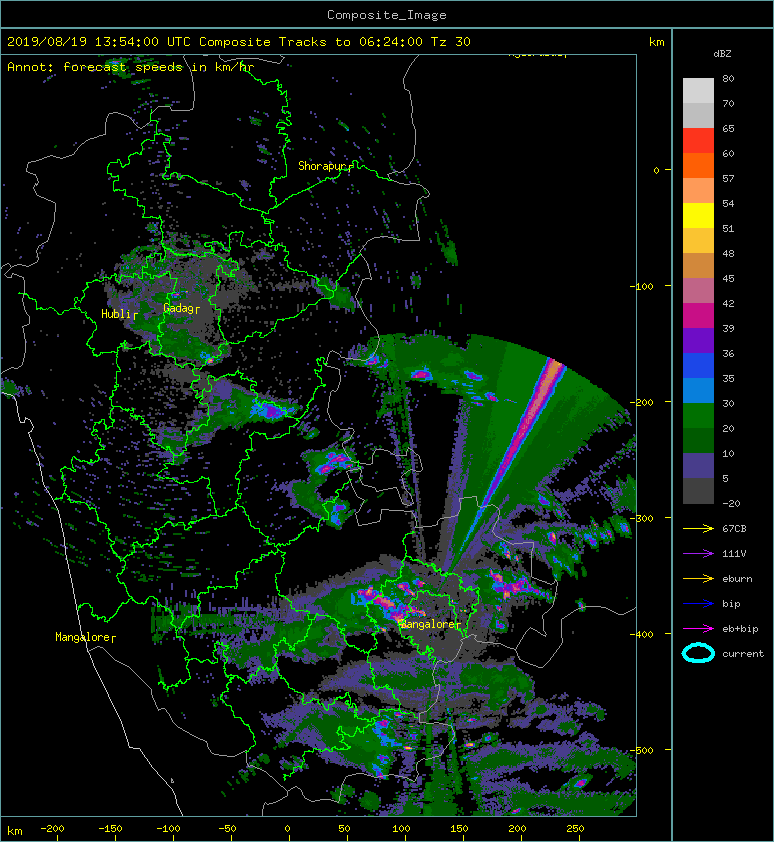Click the Hubli city label

[x=115, y=314]
